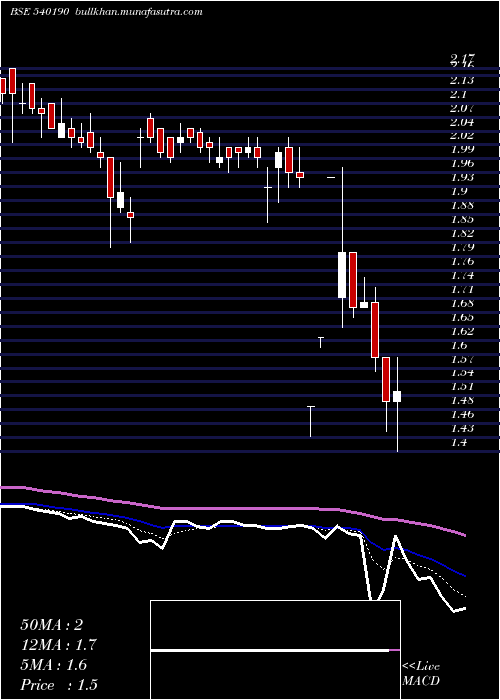Select the 5MA : 1.6 readout
The height and width of the screenshot is (700, 500).
(x=54, y=665)
